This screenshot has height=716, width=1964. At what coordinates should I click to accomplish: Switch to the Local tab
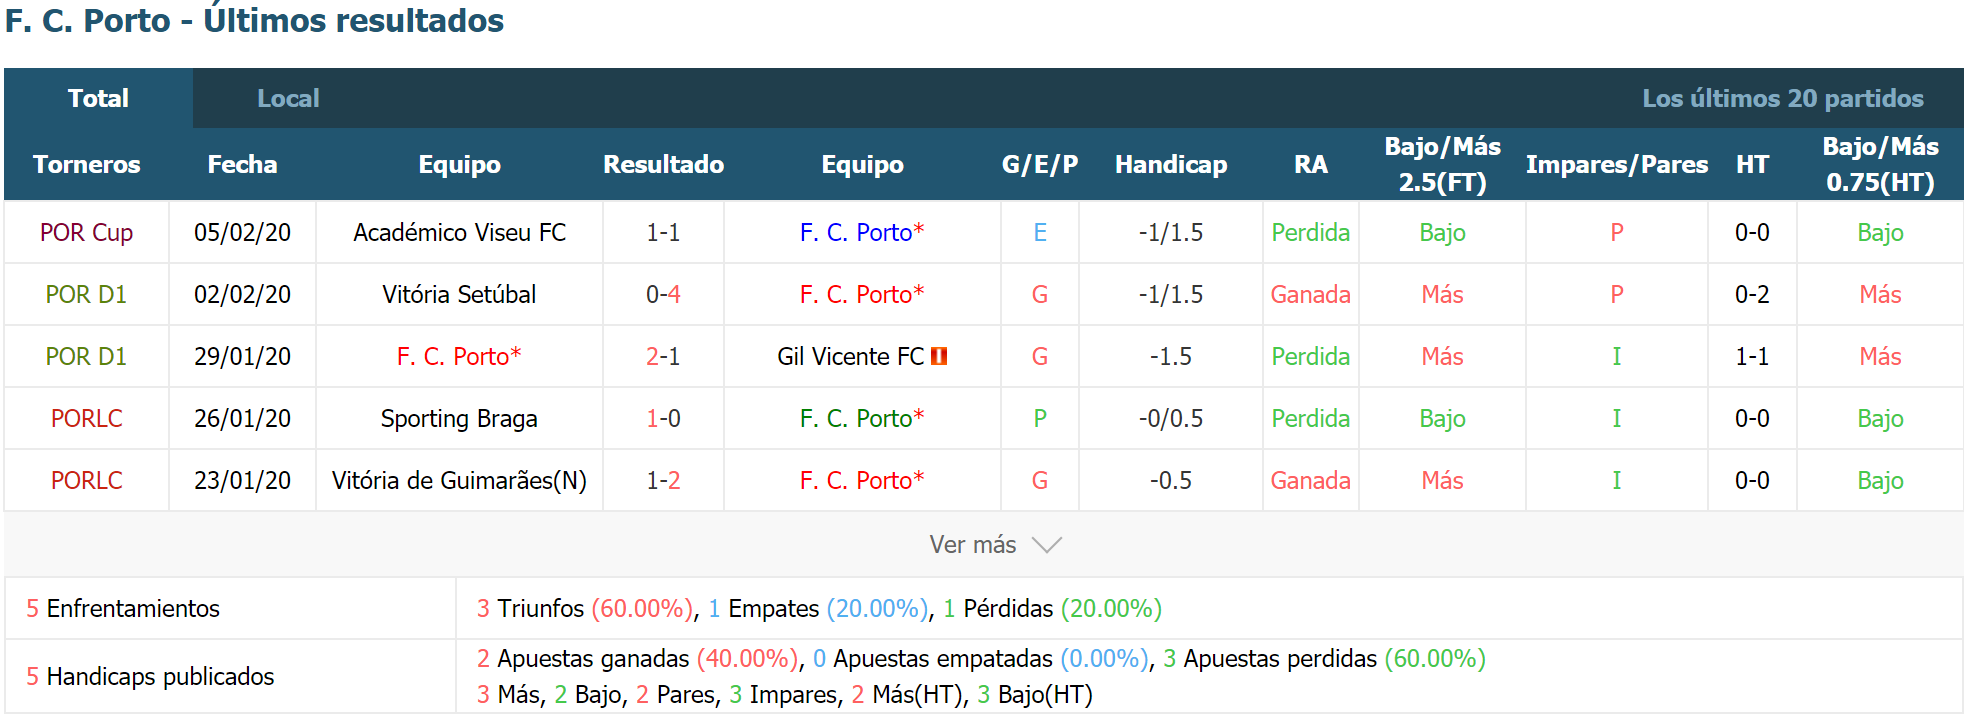click(x=288, y=98)
